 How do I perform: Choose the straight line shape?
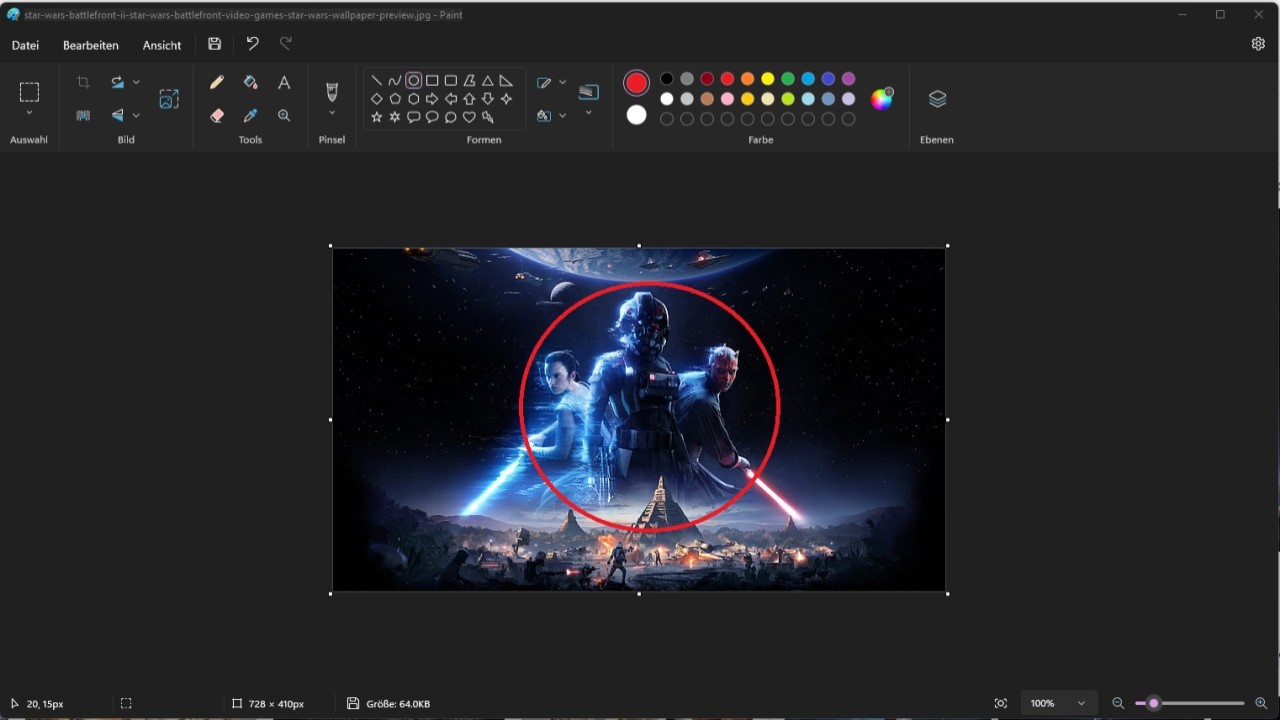[x=376, y=81]
